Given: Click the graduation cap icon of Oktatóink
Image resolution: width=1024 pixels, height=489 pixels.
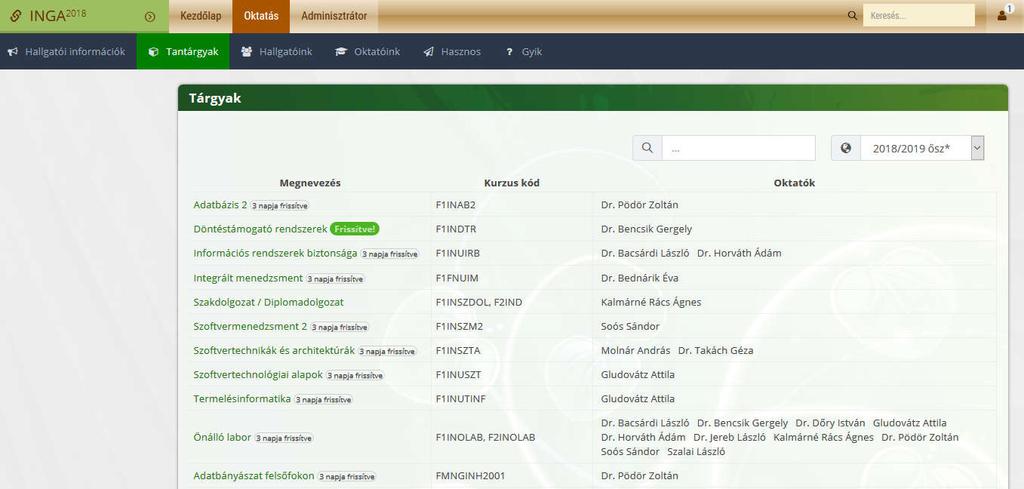Looking at the screenshot, I should (342, 52).
